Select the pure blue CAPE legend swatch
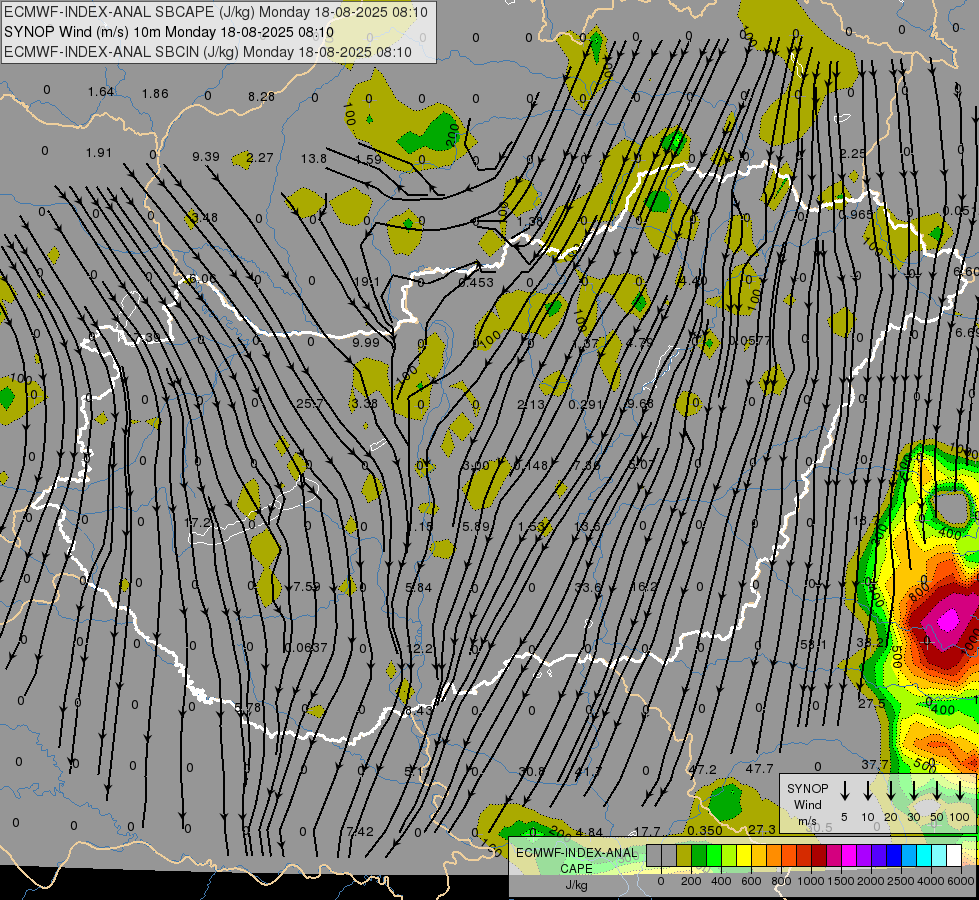This screenshot has width=979, height=900. [x=893, y=856]
